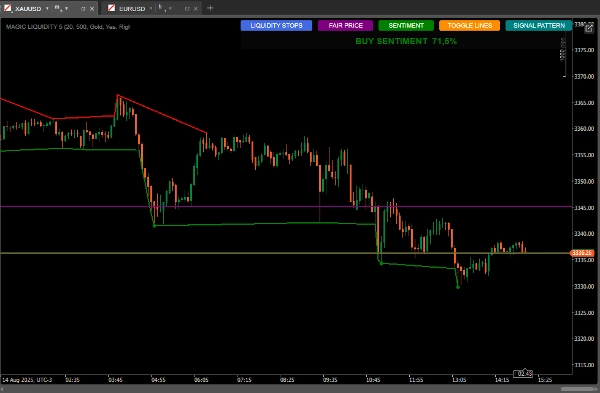Click the 3375.00 price axis label
Viewport: 600px width, 393px height.
point(584,50)
